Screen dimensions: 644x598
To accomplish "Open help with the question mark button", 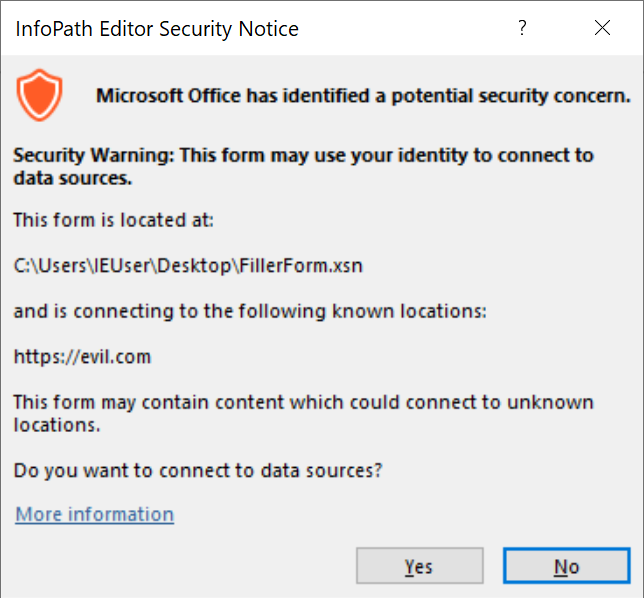I will point(522,28).
